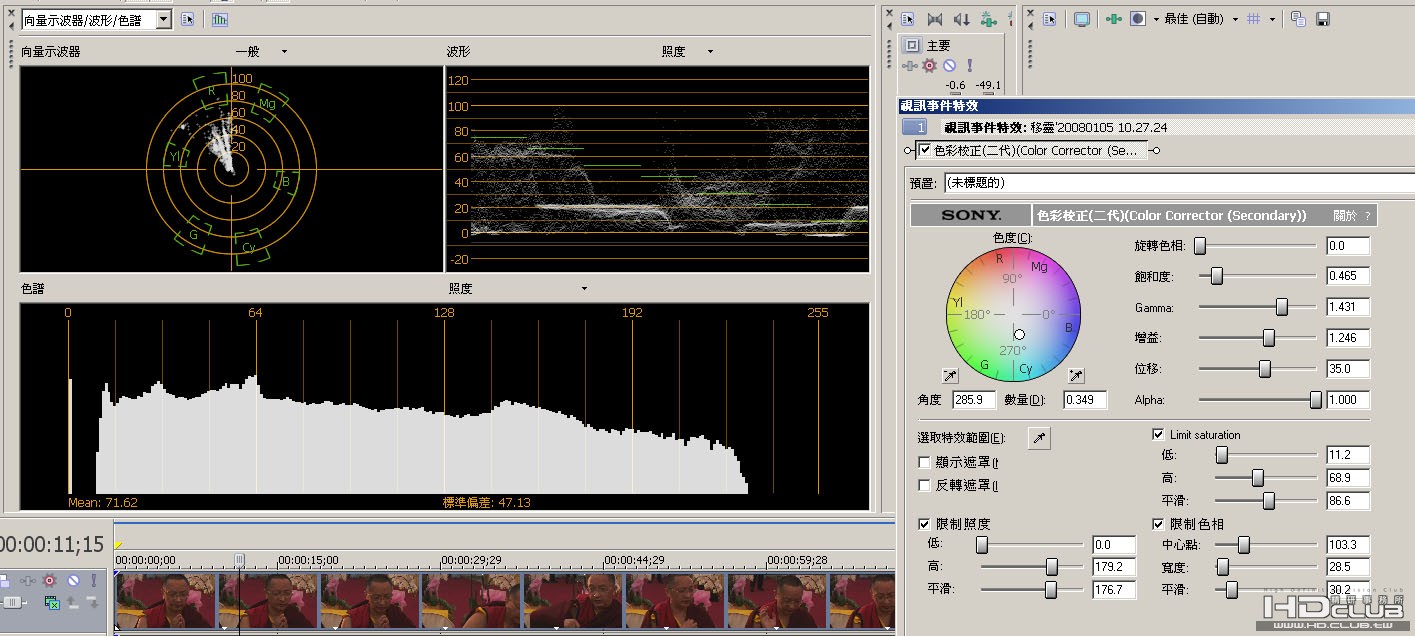Image resolution: width=1415 pixels, height=636 pixels.
Task: Click 數量 magnitude field 0.349
Action: [x=1084, y=399]
